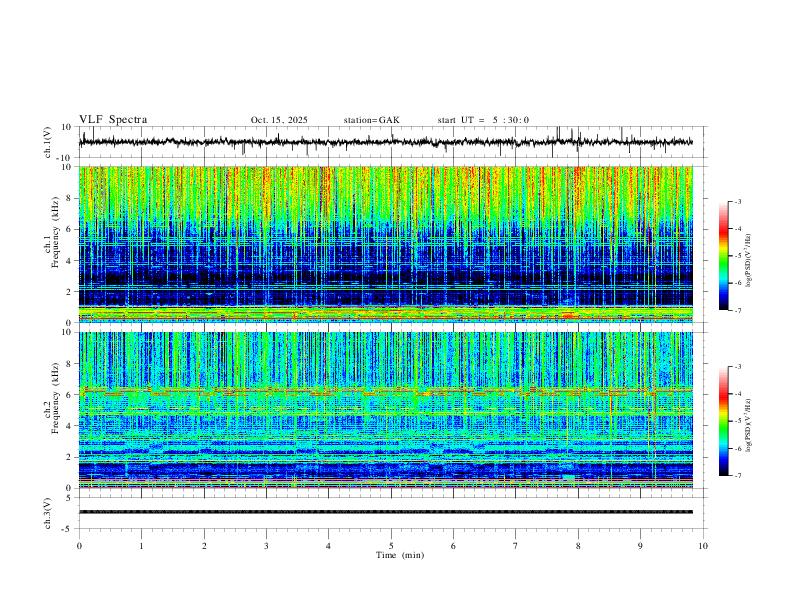Image resolution: width=792 pixels, height=612 pixels.
Task: Click the ch.1 spectrogram panel
Action: click(386, 244)
